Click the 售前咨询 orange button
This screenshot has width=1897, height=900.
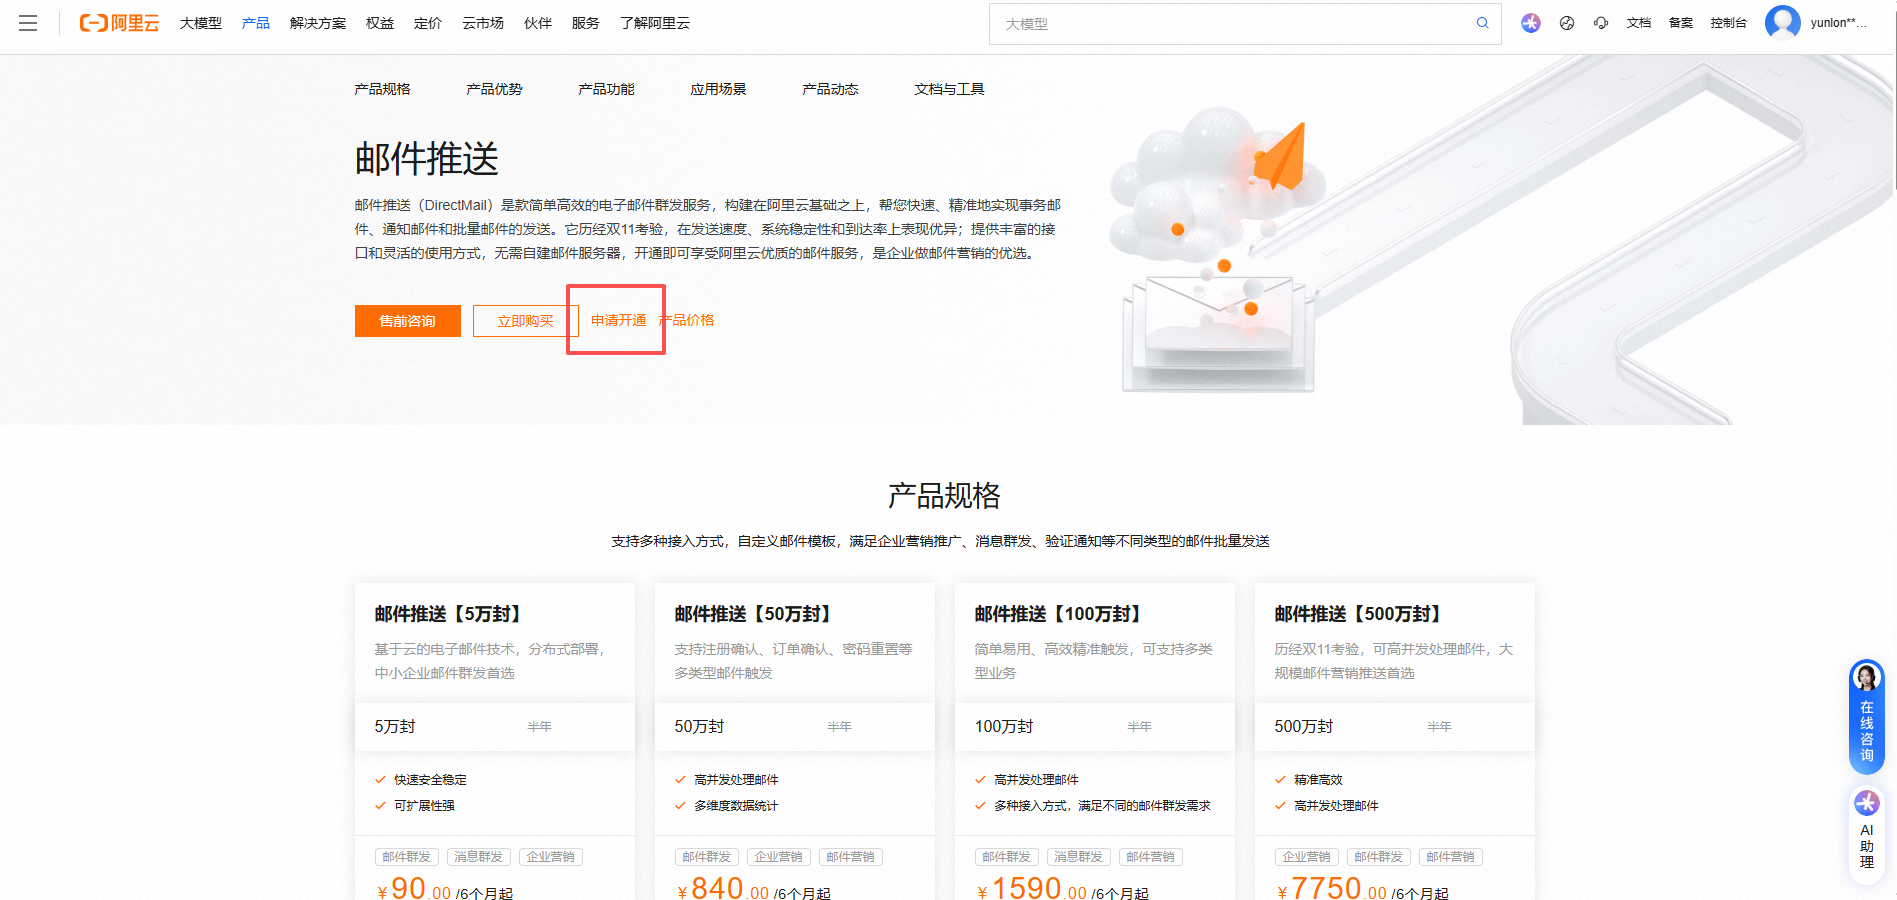click(408, 321)
